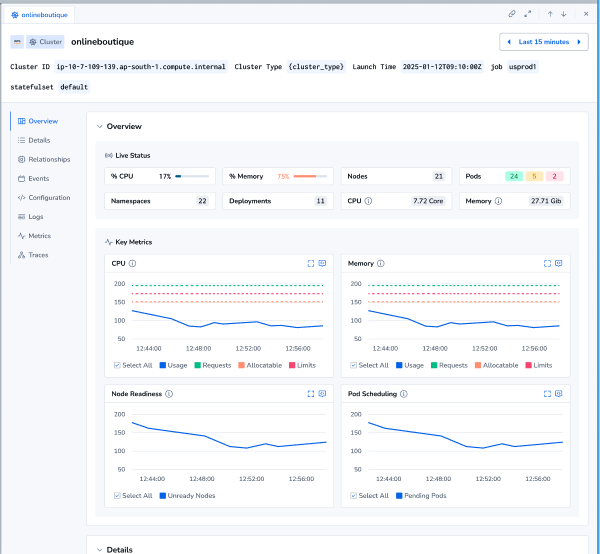Collapse the Overview section chevron
Viewport: 600px width, 554px height.
[x=99, y=126]
